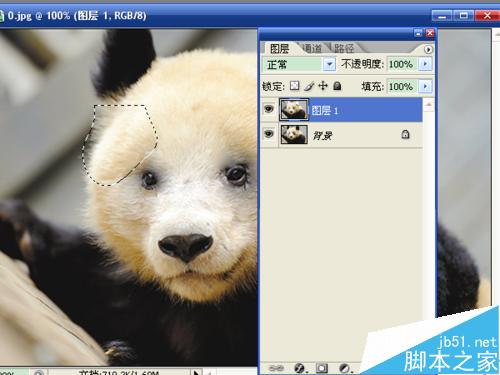Enable lock all using the padlock icon
500x375 pixels.
[337, 86]
